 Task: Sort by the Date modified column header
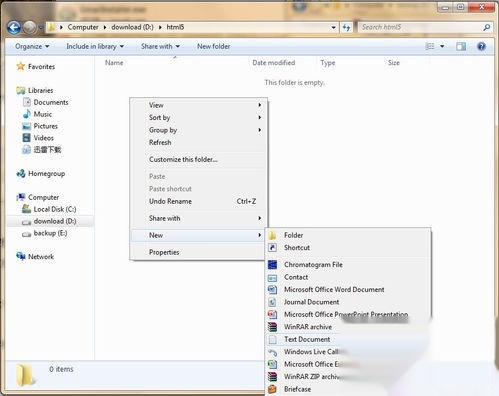(x=274, y=63)
